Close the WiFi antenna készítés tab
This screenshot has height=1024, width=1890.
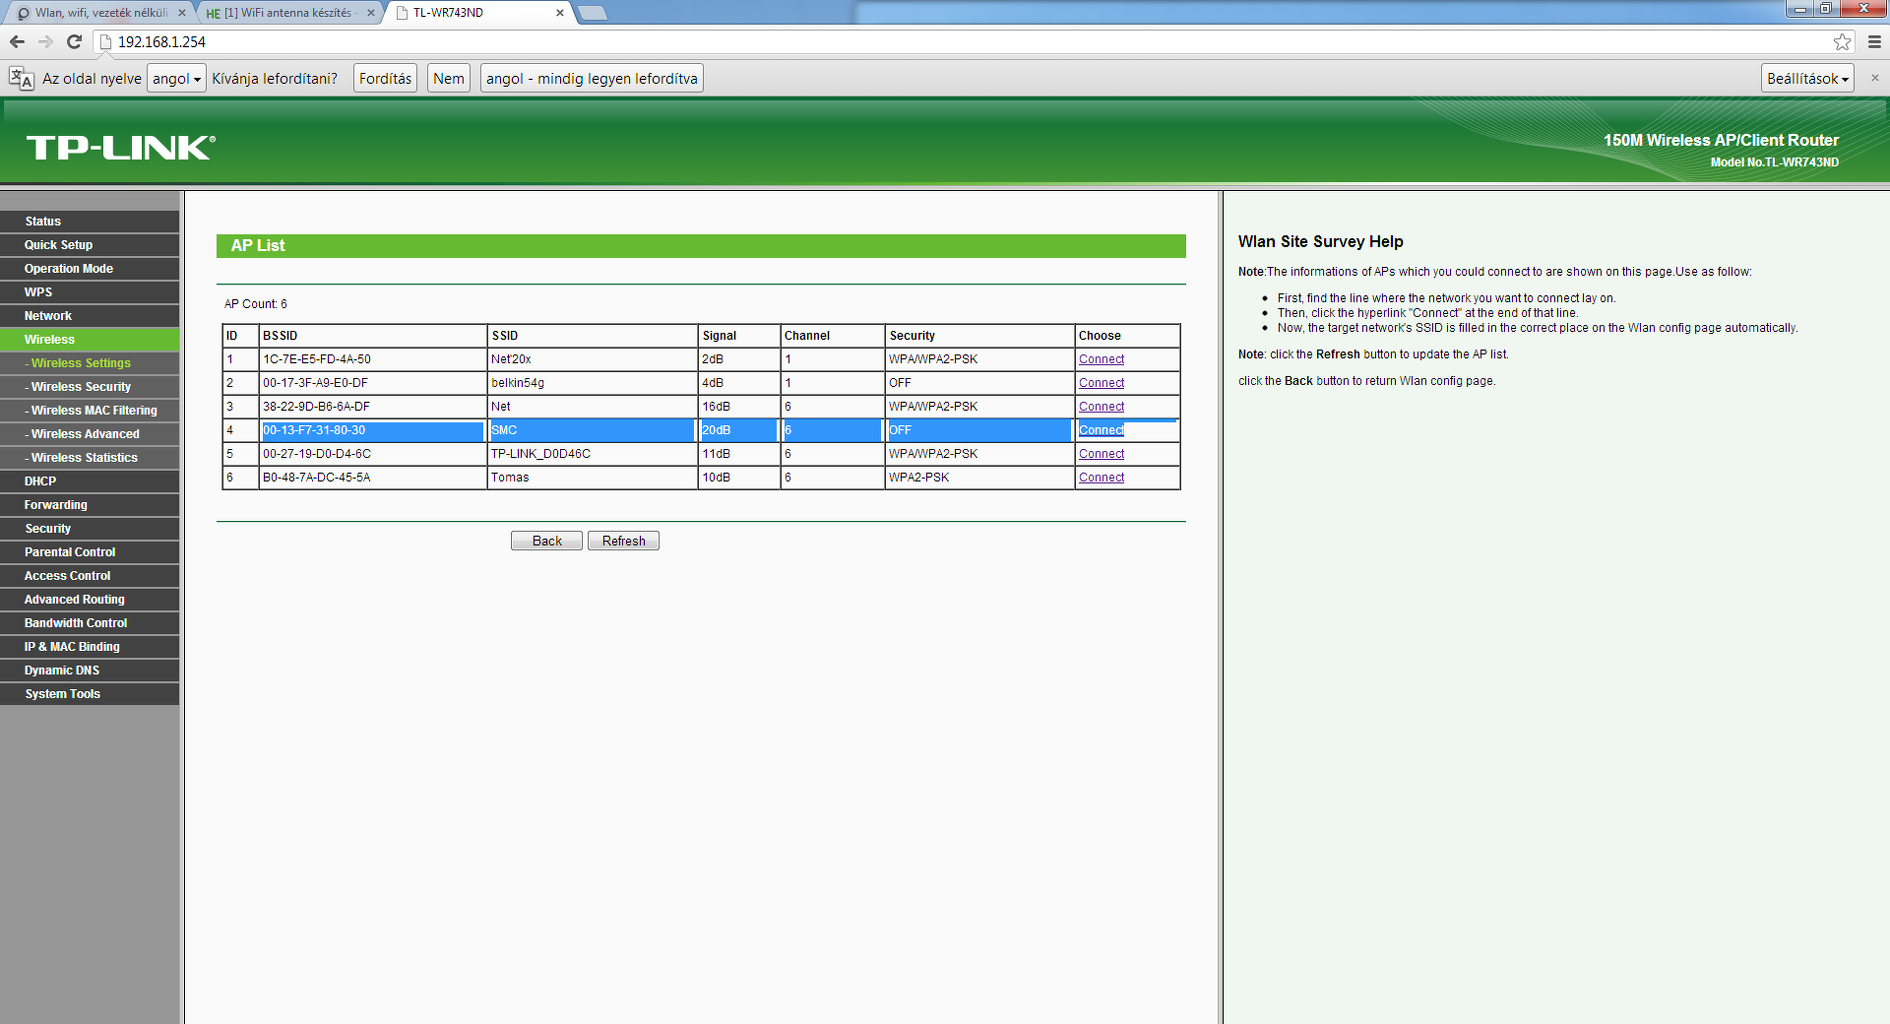(371, 13)
